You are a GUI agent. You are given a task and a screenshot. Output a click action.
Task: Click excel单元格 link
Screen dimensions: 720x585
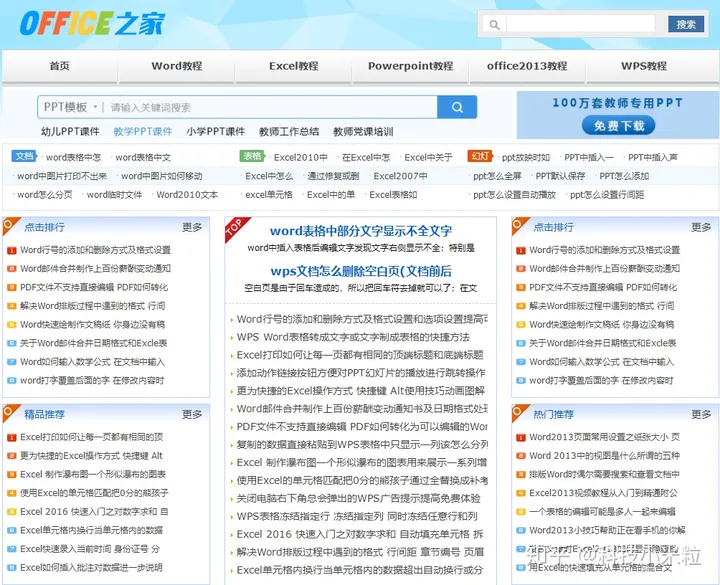pyautogui.click(x=269, y=195)
